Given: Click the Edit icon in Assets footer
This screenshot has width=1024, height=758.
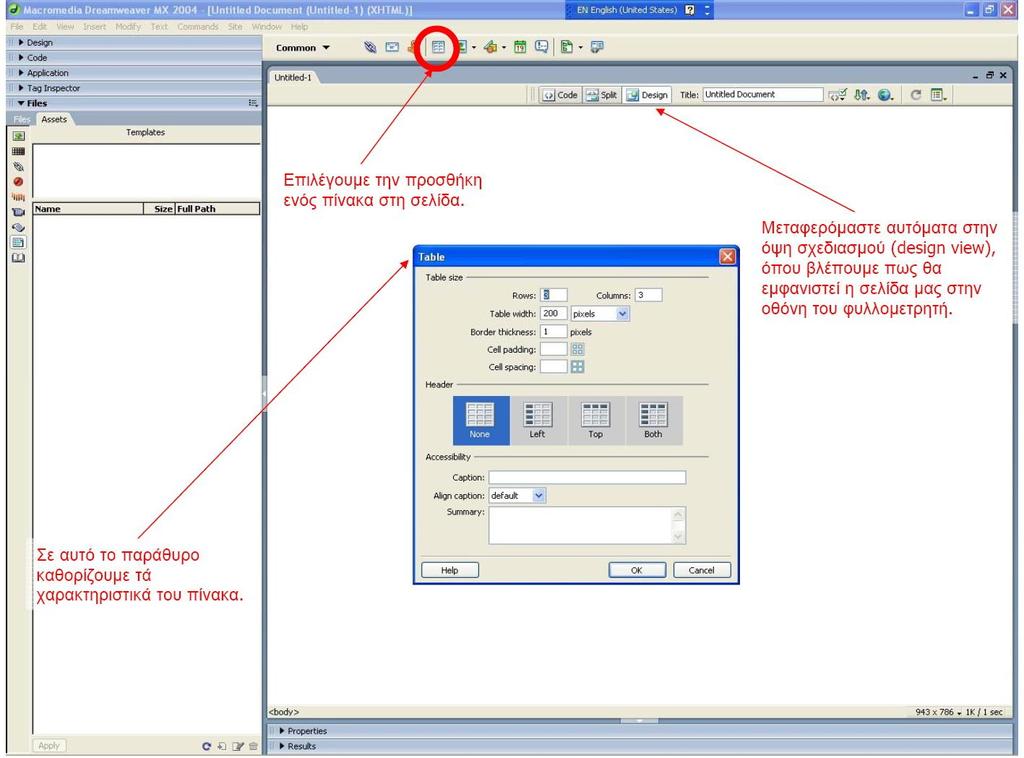Looking at the screenshot, I should point(238,746).
